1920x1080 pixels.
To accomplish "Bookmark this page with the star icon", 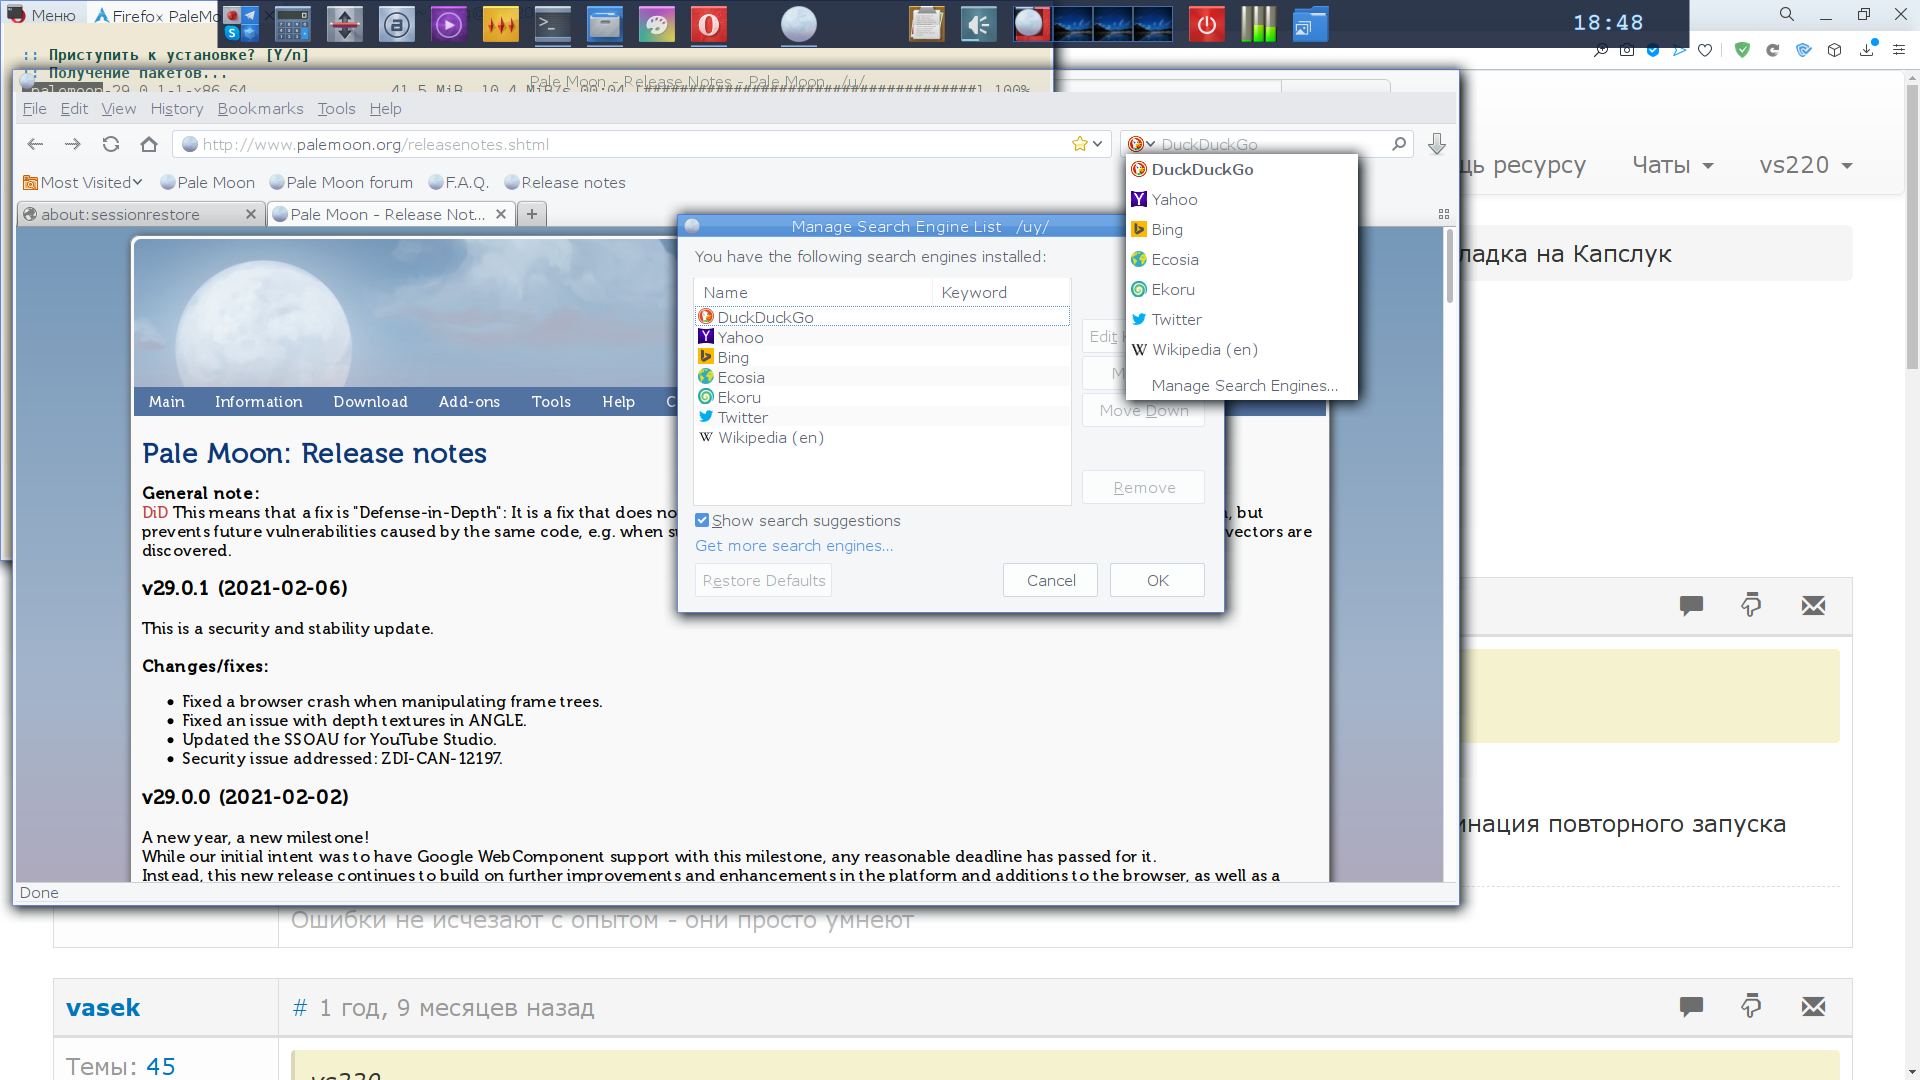I will [x=1080, y=144].
